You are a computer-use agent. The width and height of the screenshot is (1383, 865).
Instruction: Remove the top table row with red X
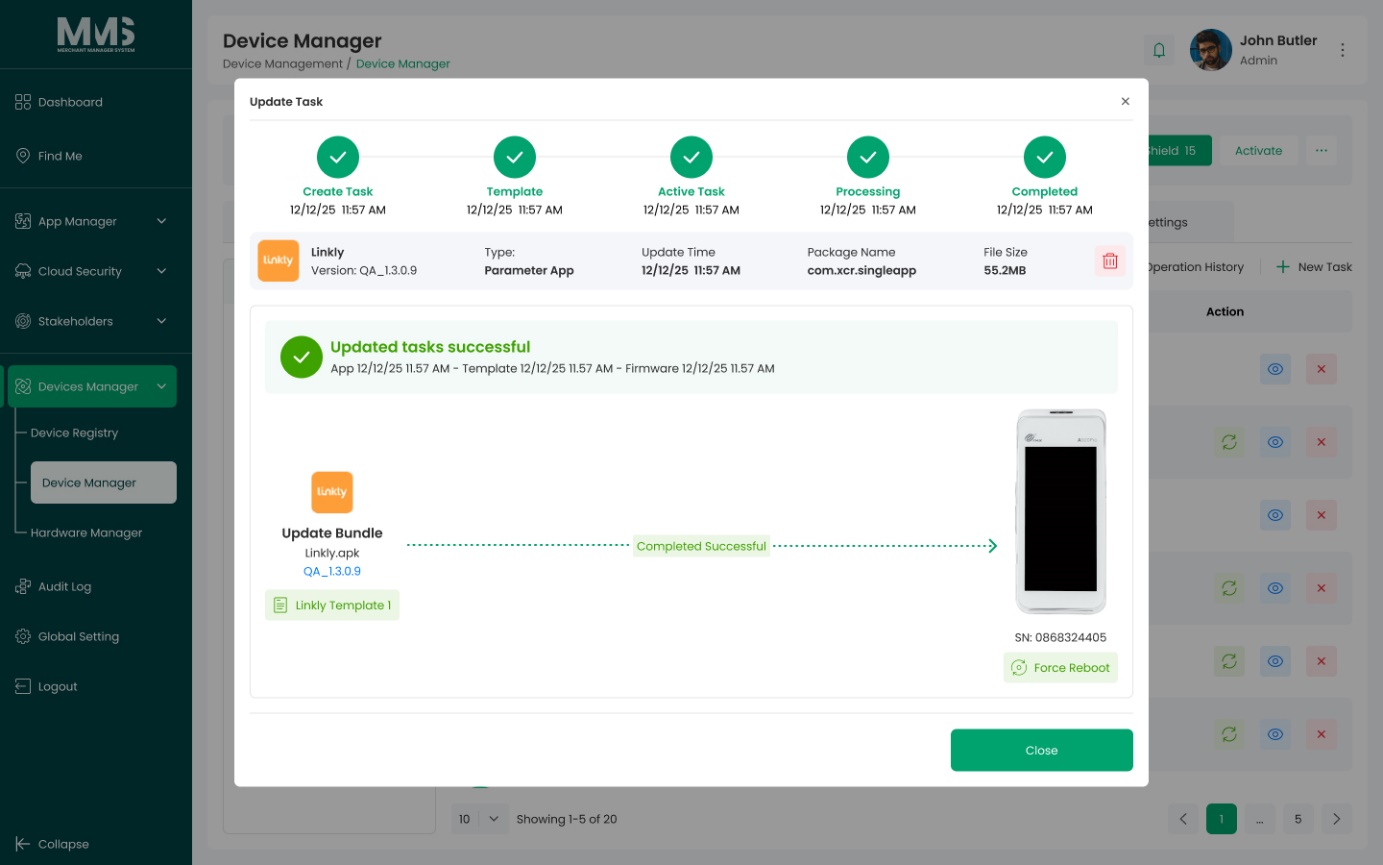click(x=1321, y=369)
